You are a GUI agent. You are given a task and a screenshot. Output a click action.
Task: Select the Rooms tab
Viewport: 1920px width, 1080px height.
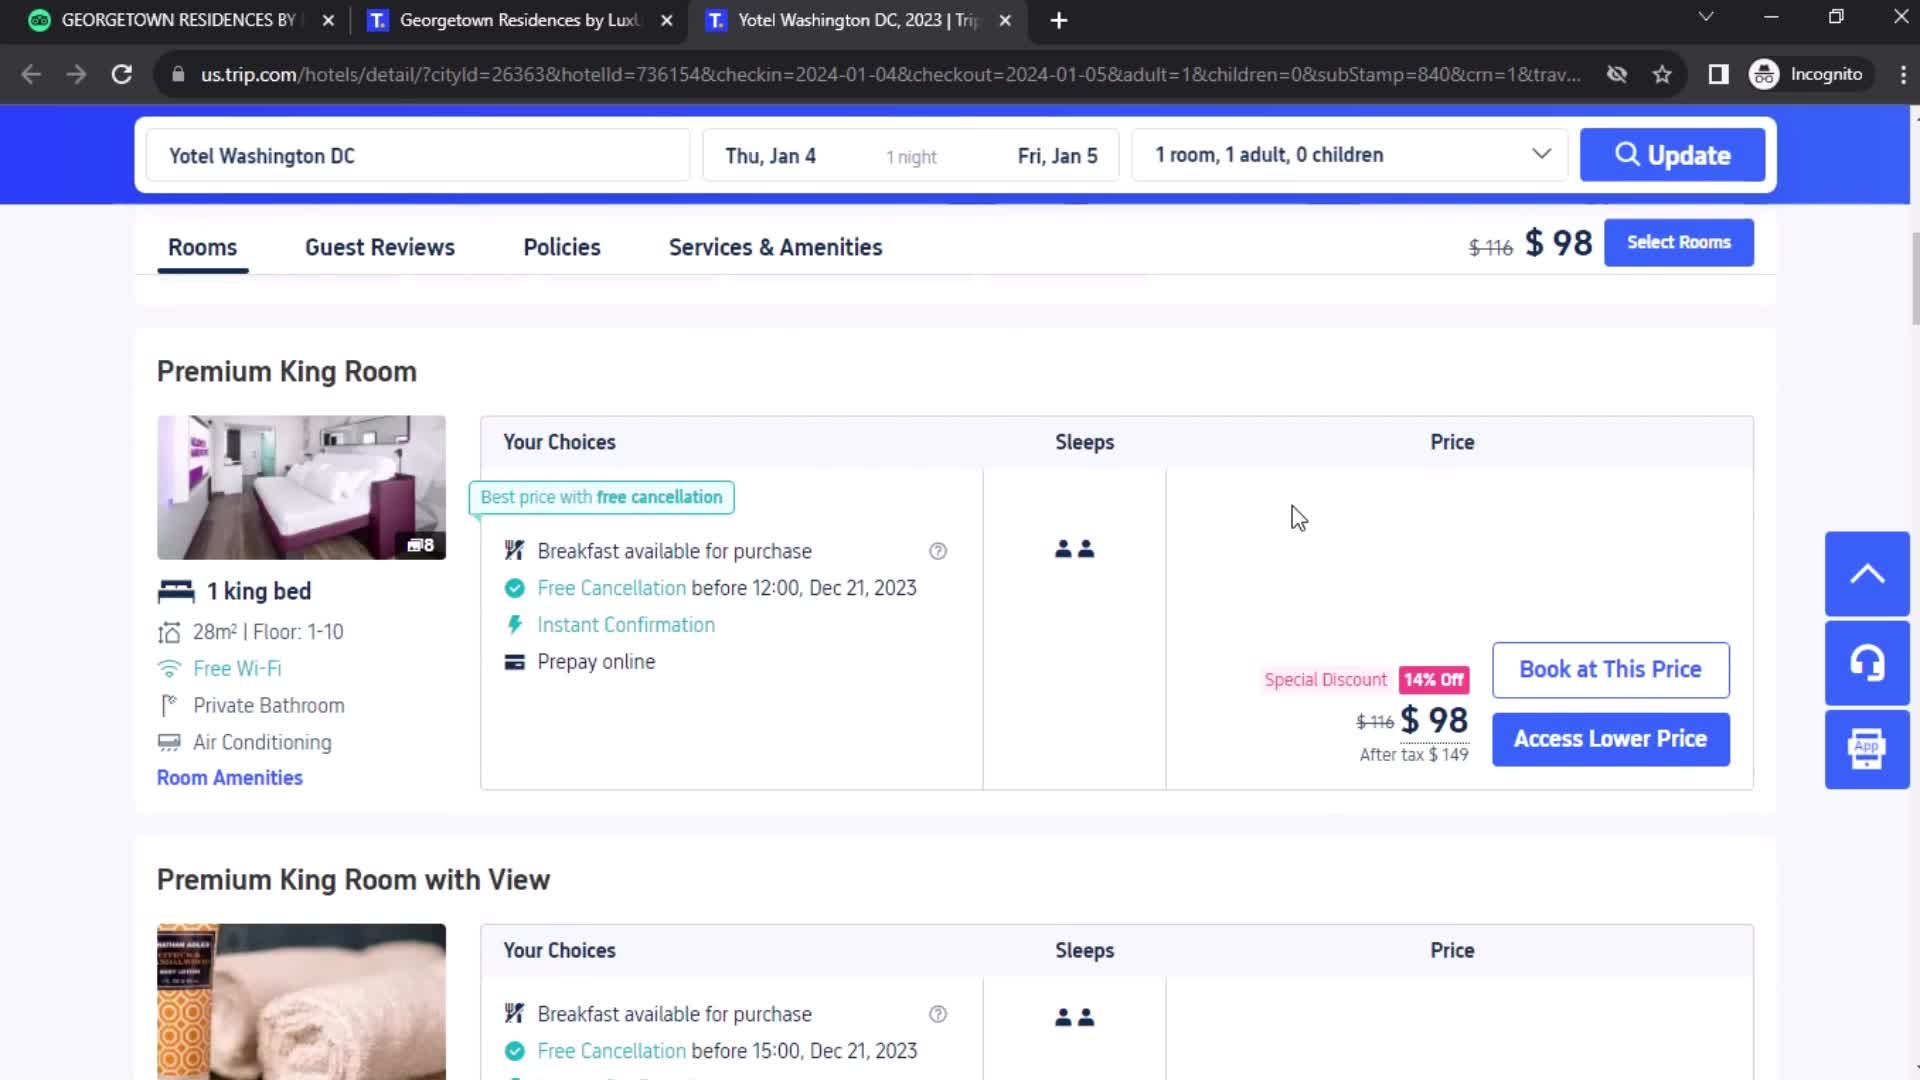202,247
